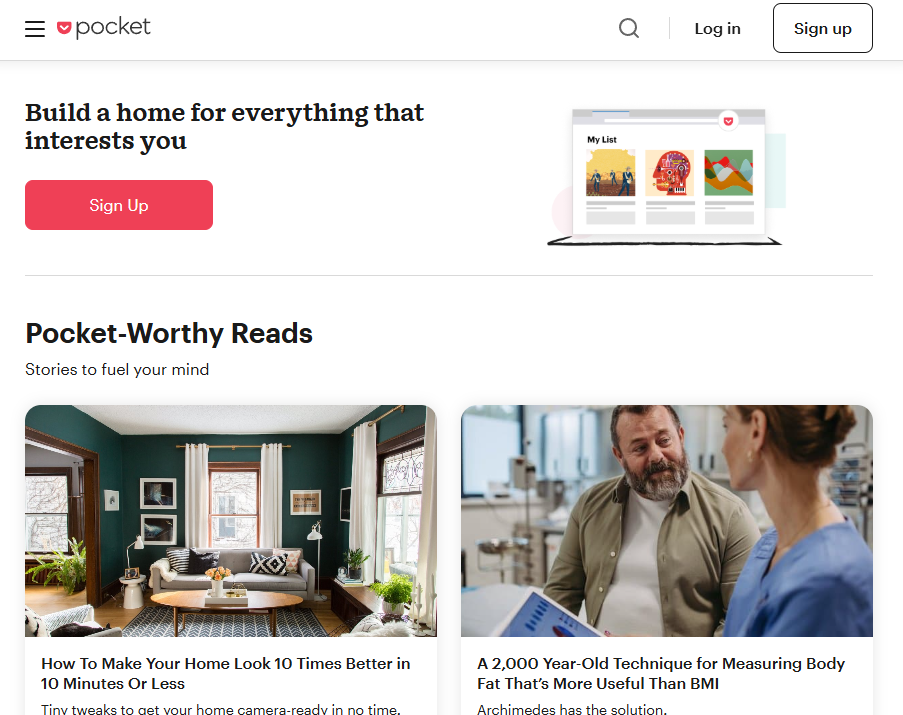Viewport: 903px width, 715px height.
Task: Select the red head artwork thumbnail
Action: coord(670,173)
